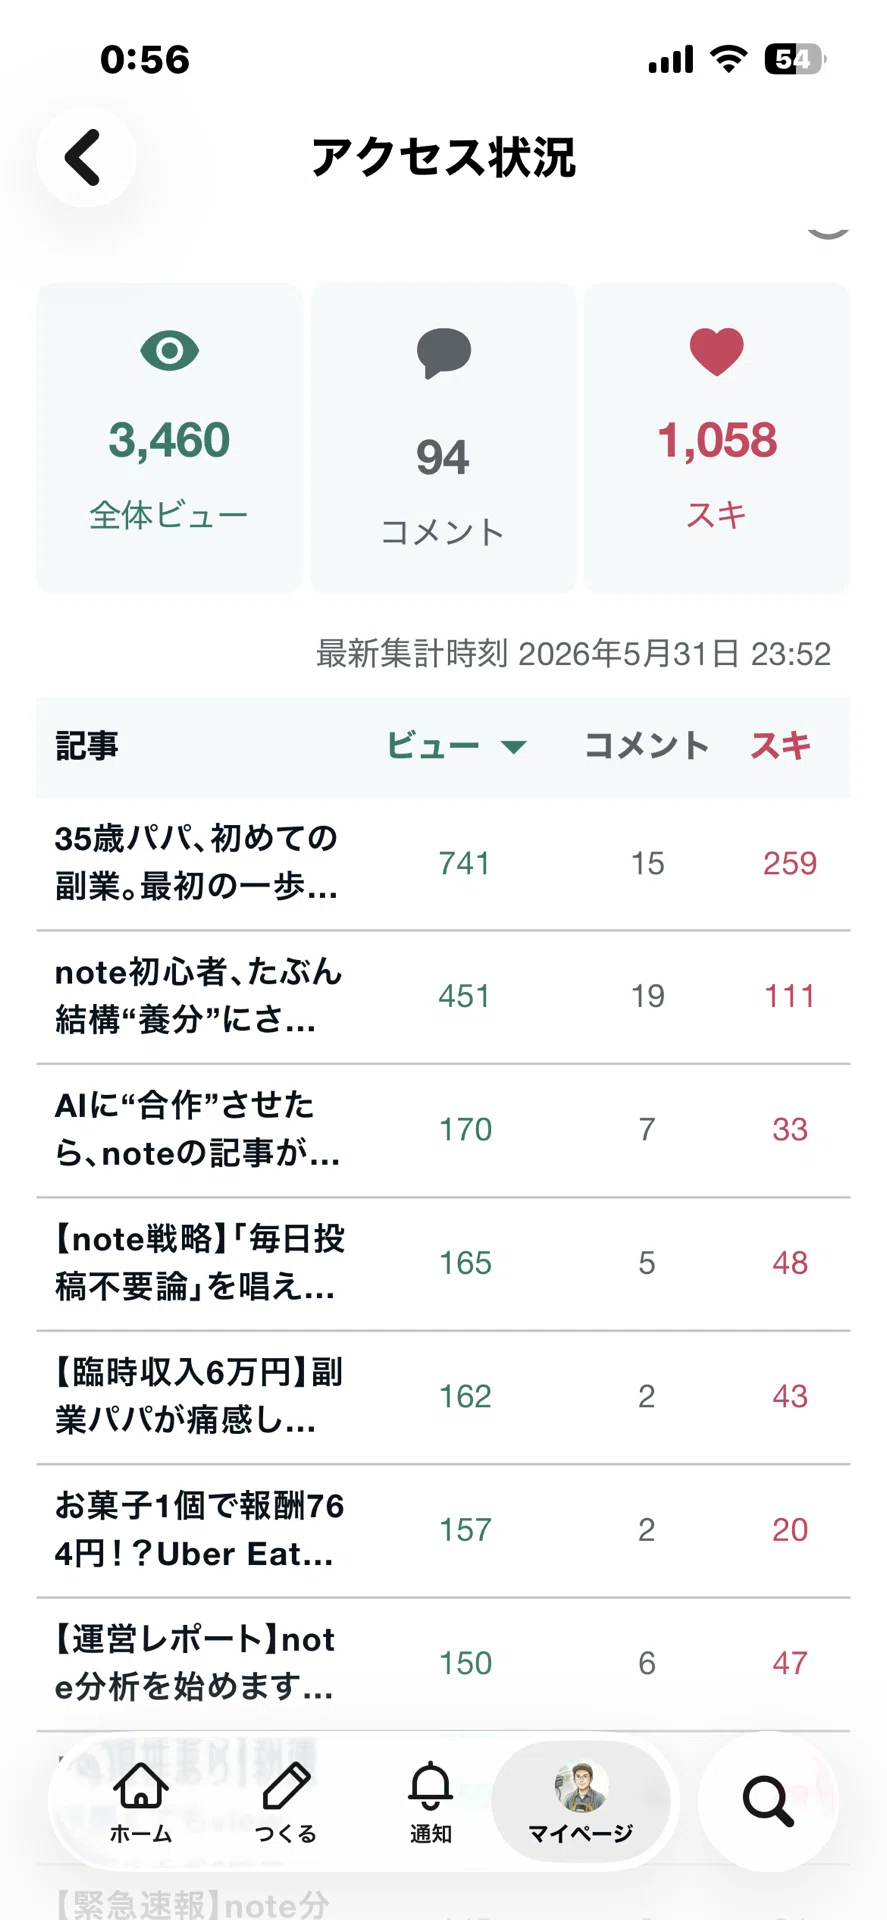
Task: Toggle view sort arrow next to ビュー
Action: click(514, 746)
